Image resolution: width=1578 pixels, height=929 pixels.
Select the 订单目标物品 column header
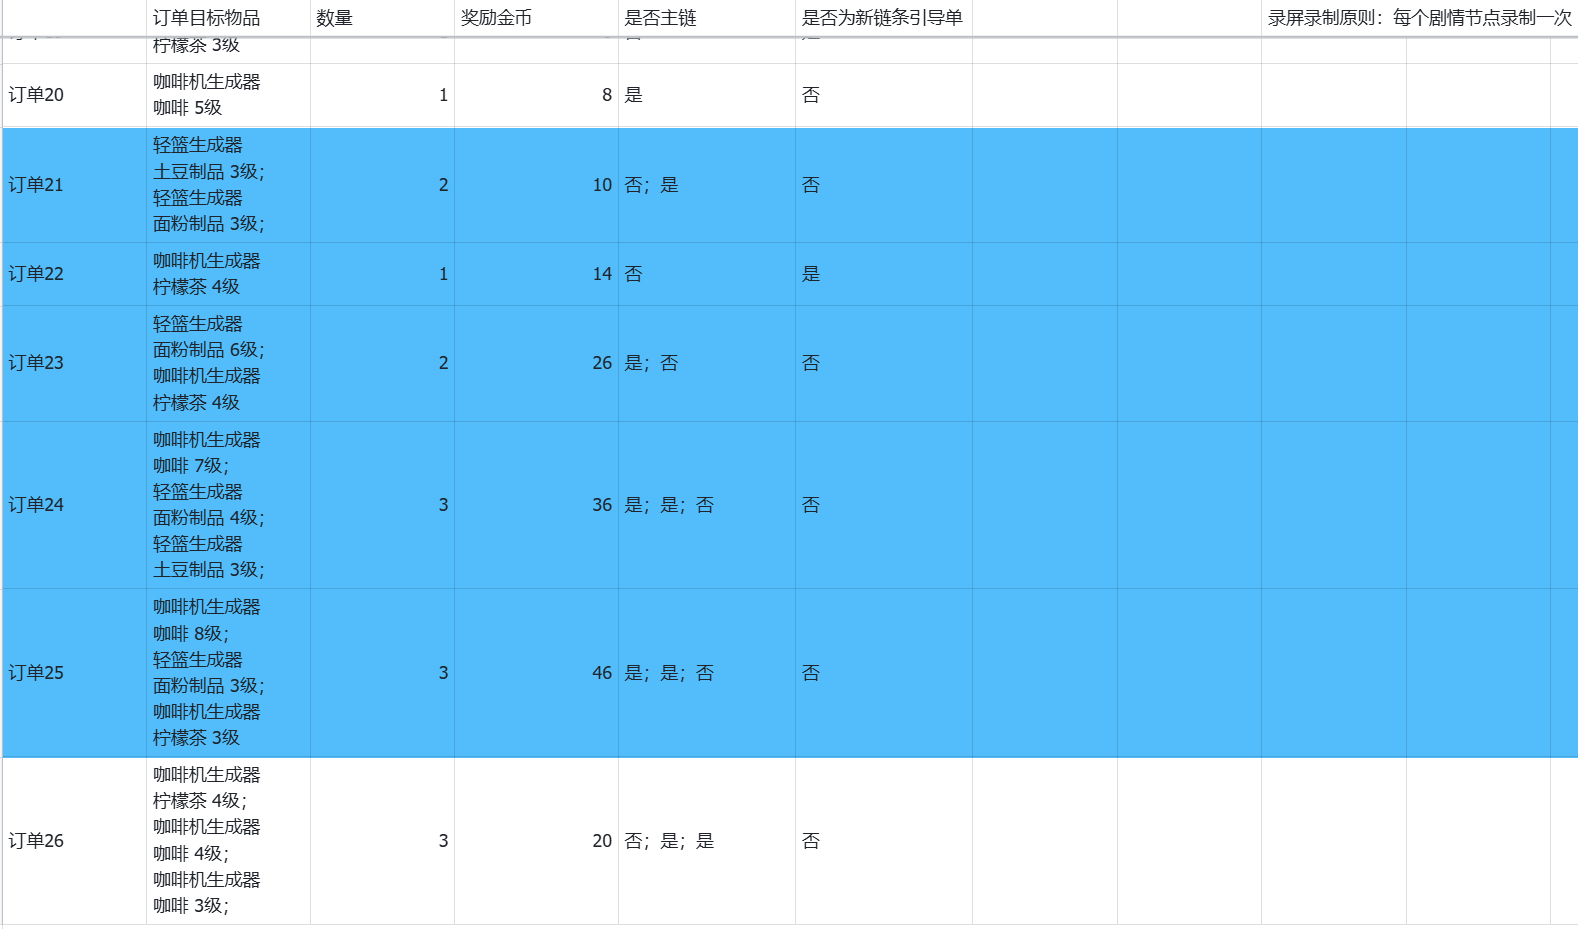(x=228, y=18)
